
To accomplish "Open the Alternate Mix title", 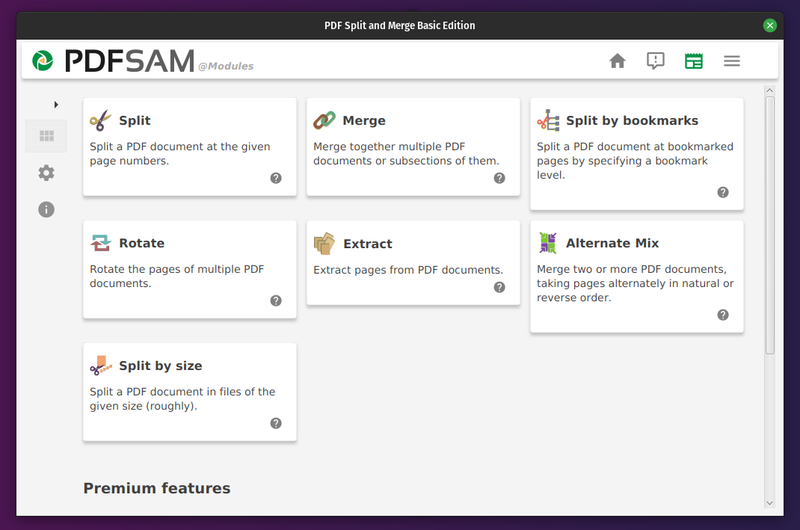I will tap(612, 243).
